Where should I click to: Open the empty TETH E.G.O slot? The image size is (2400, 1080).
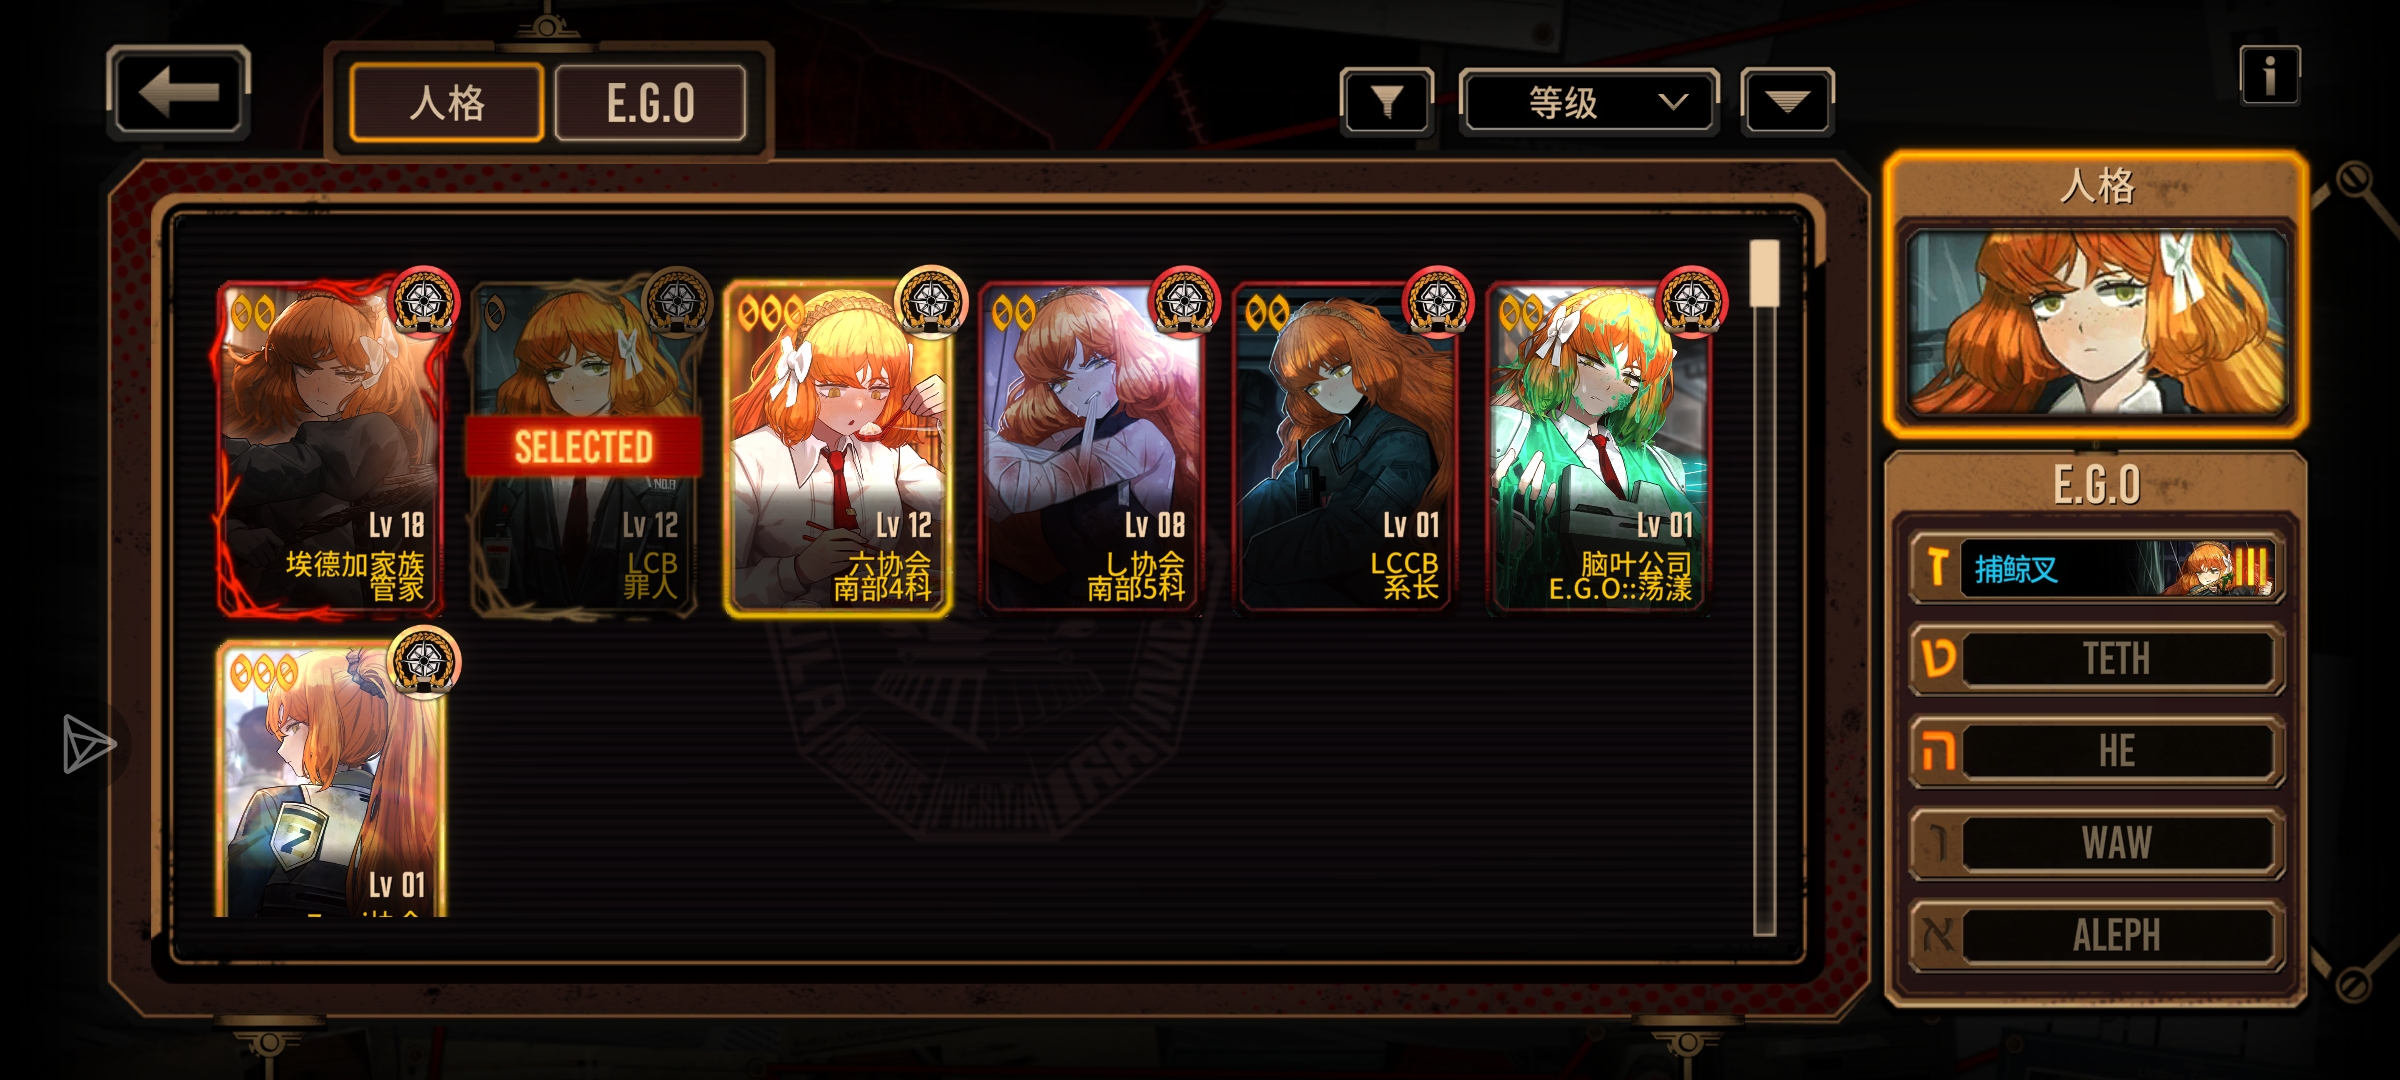click(x=2097, y=659)
